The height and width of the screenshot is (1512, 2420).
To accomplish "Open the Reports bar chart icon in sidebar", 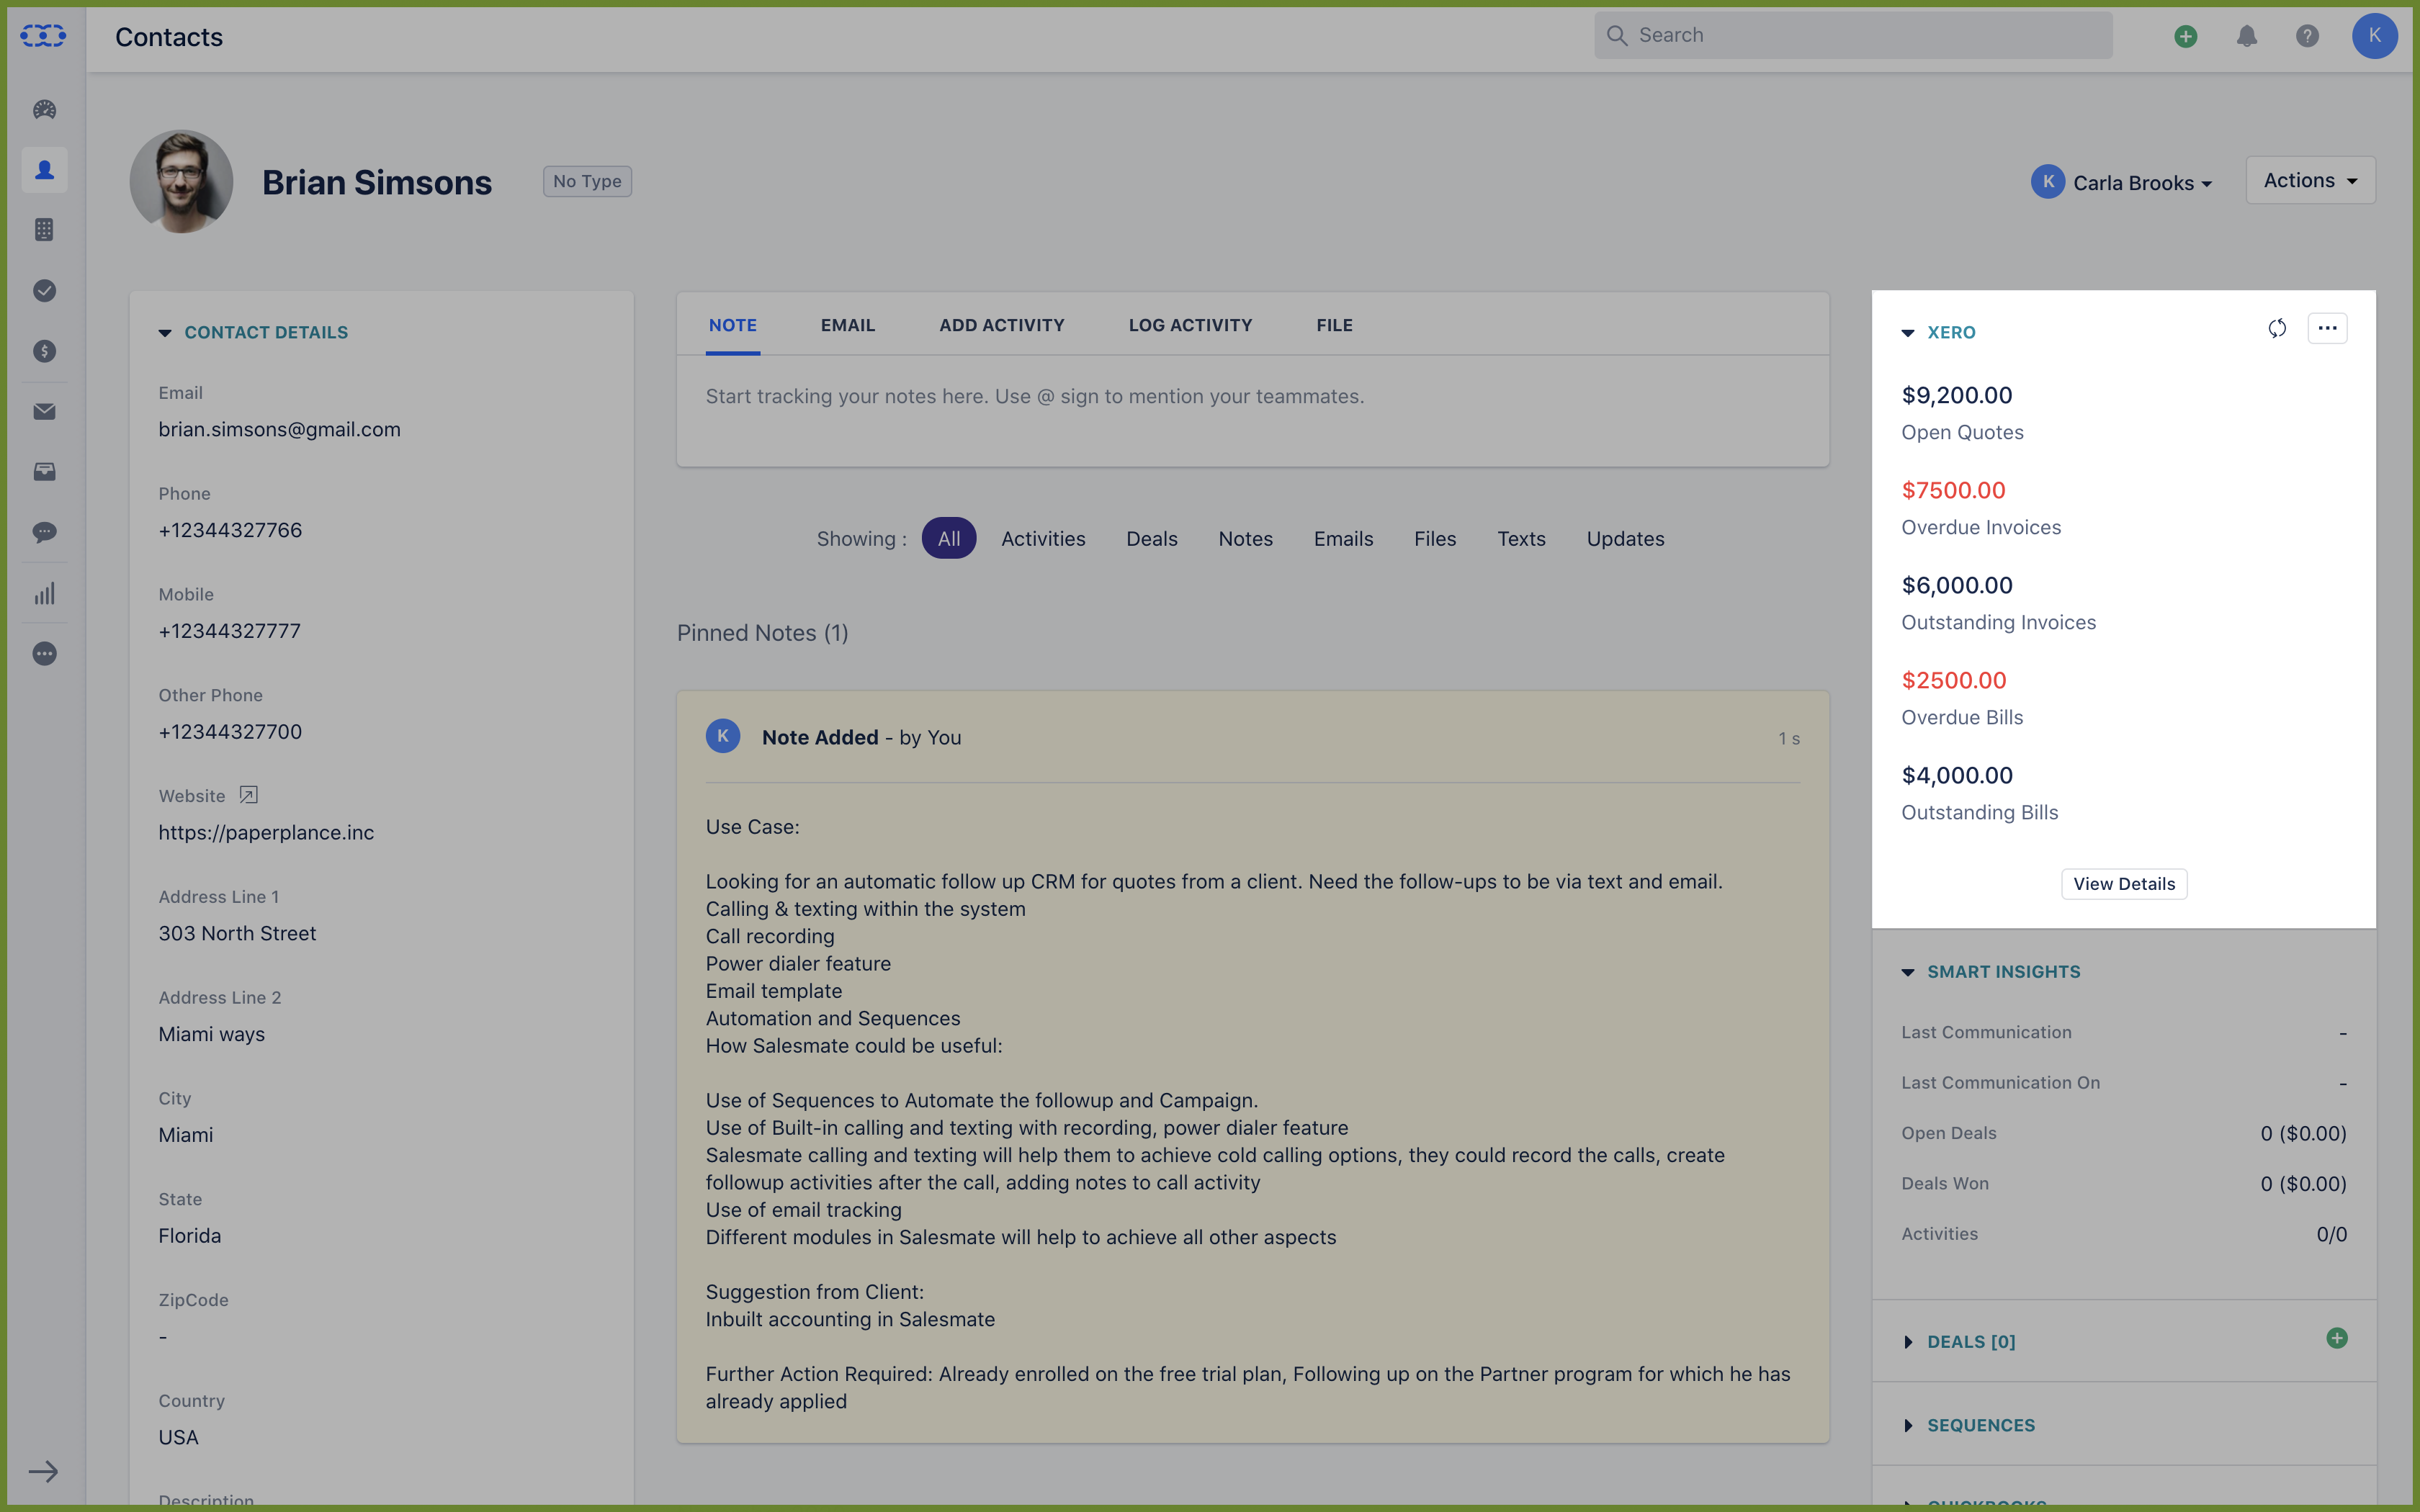I will coord(44,594).
